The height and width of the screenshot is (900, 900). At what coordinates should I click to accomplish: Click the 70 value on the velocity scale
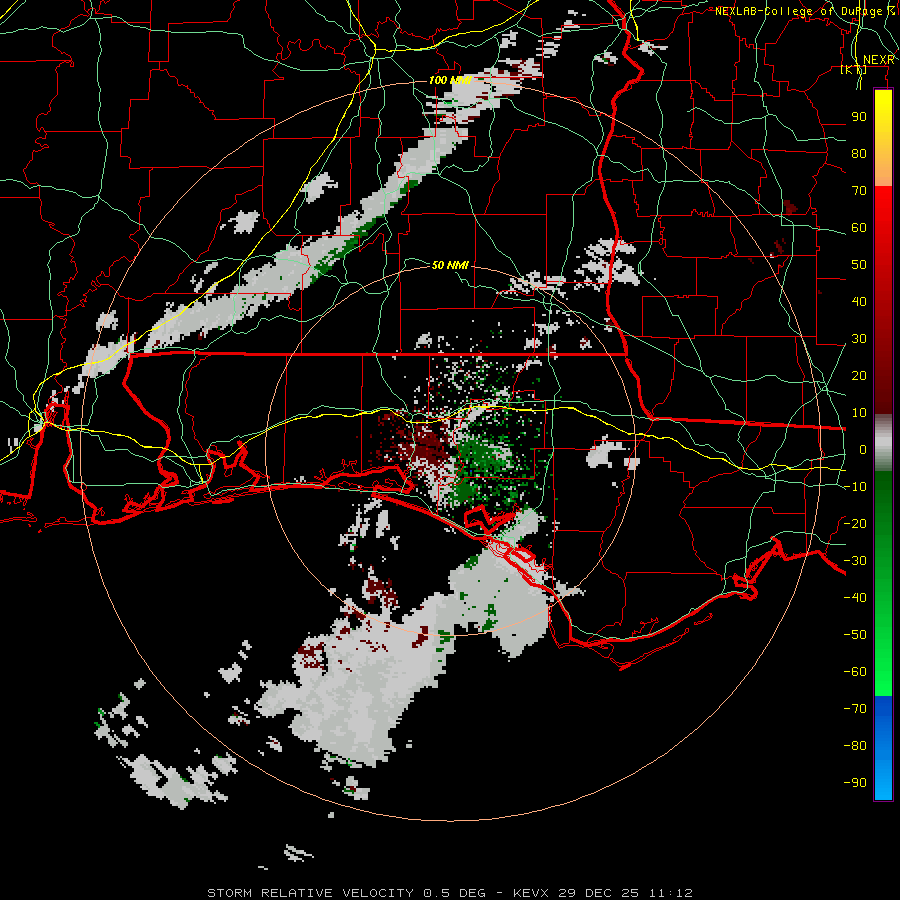[859, 191]
